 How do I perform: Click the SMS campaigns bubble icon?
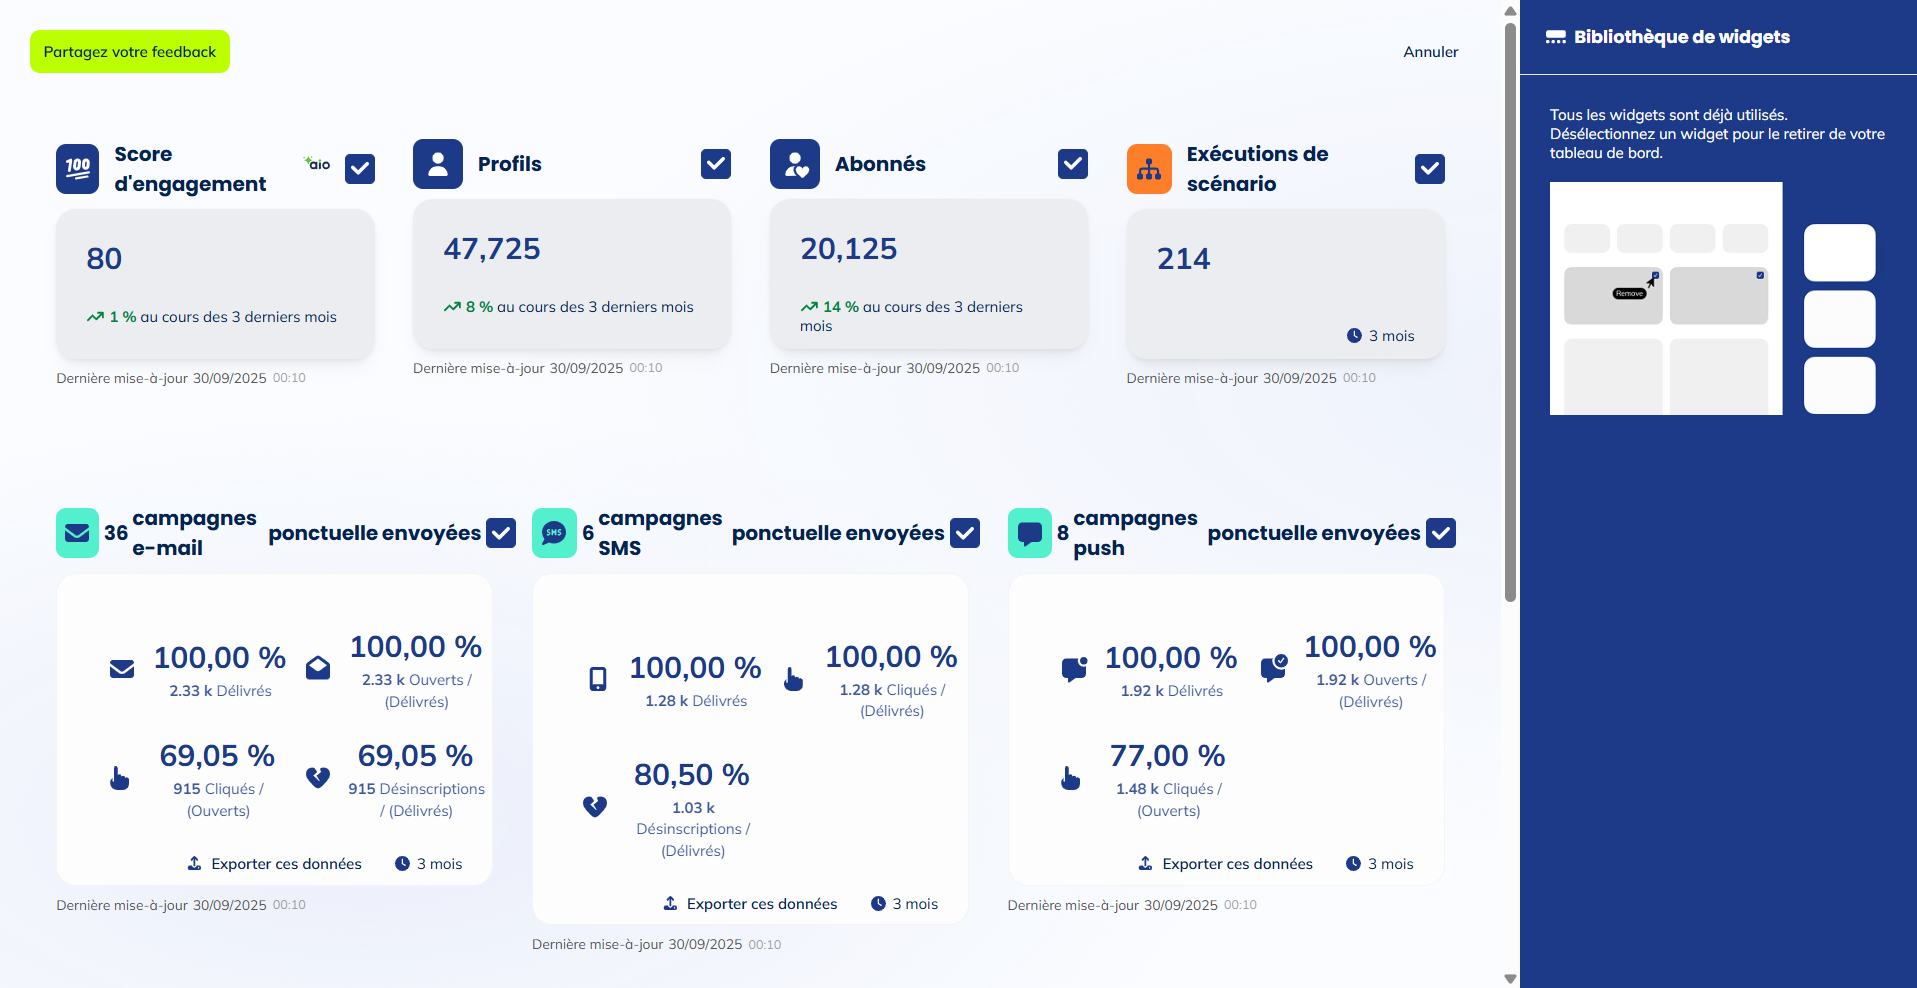pos(554,533)
